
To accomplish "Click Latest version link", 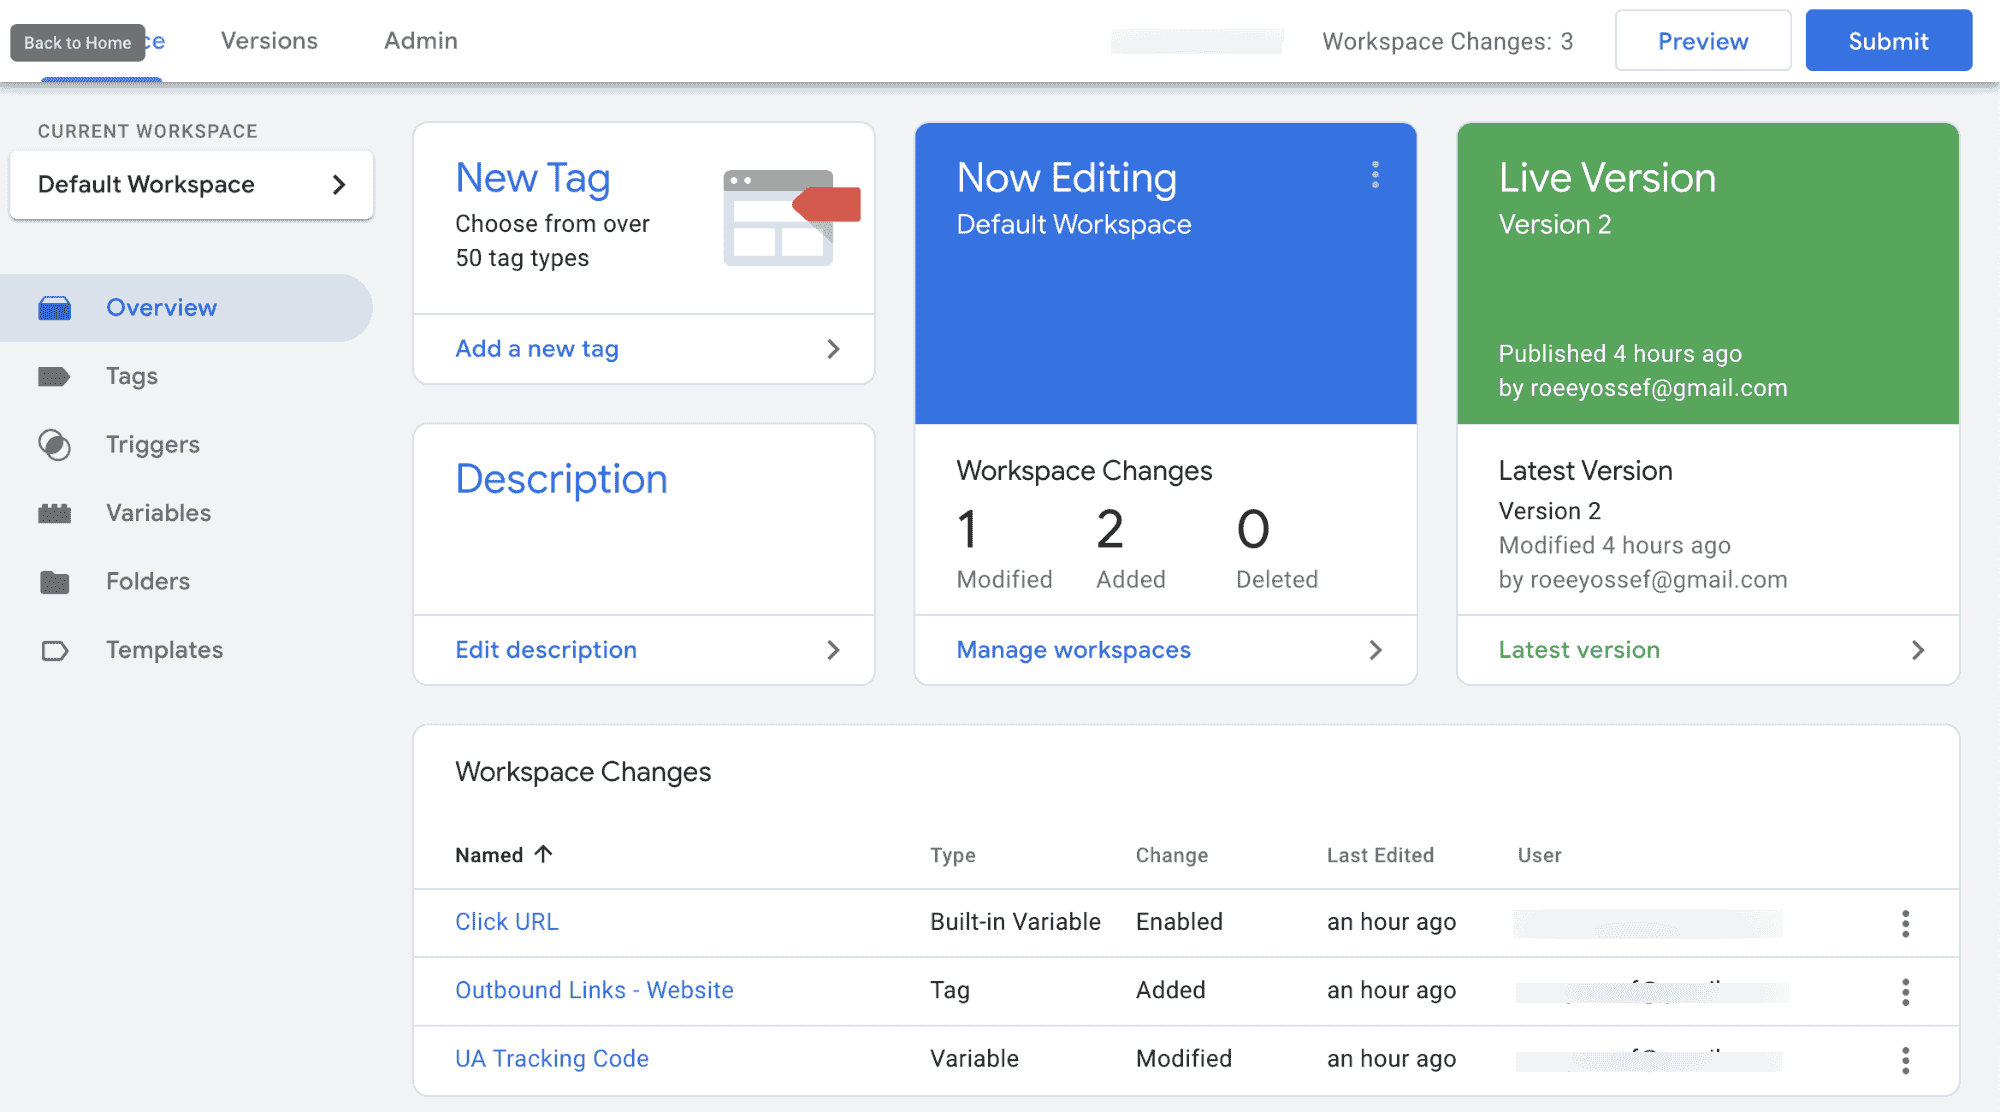I will tap(1579, 650).
